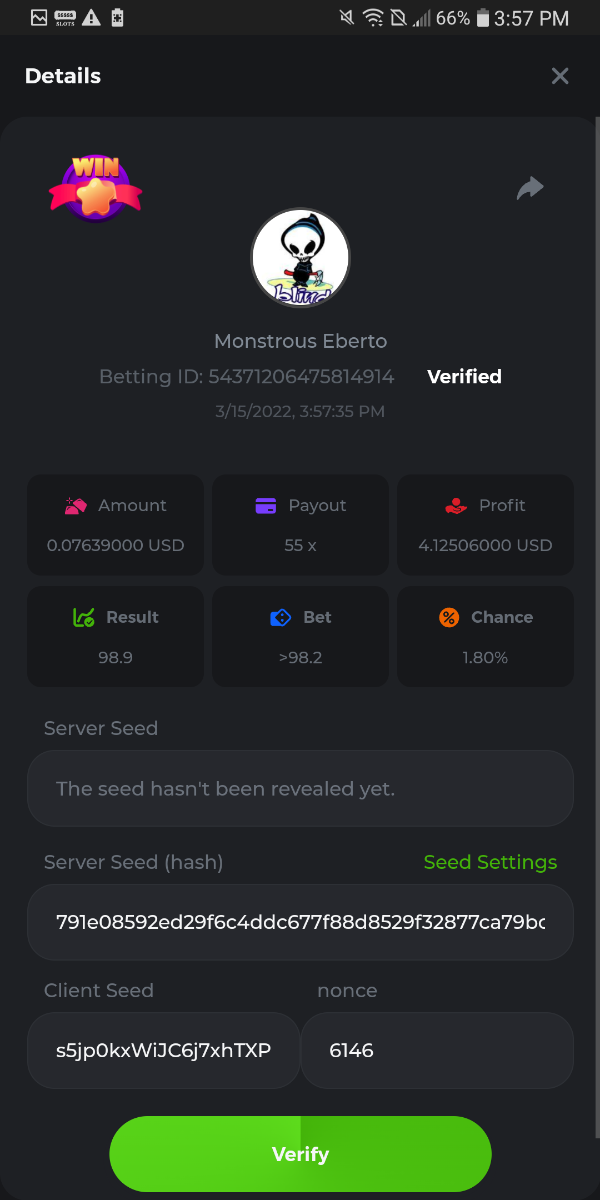Select the Client Seed field

[164, 1051]
